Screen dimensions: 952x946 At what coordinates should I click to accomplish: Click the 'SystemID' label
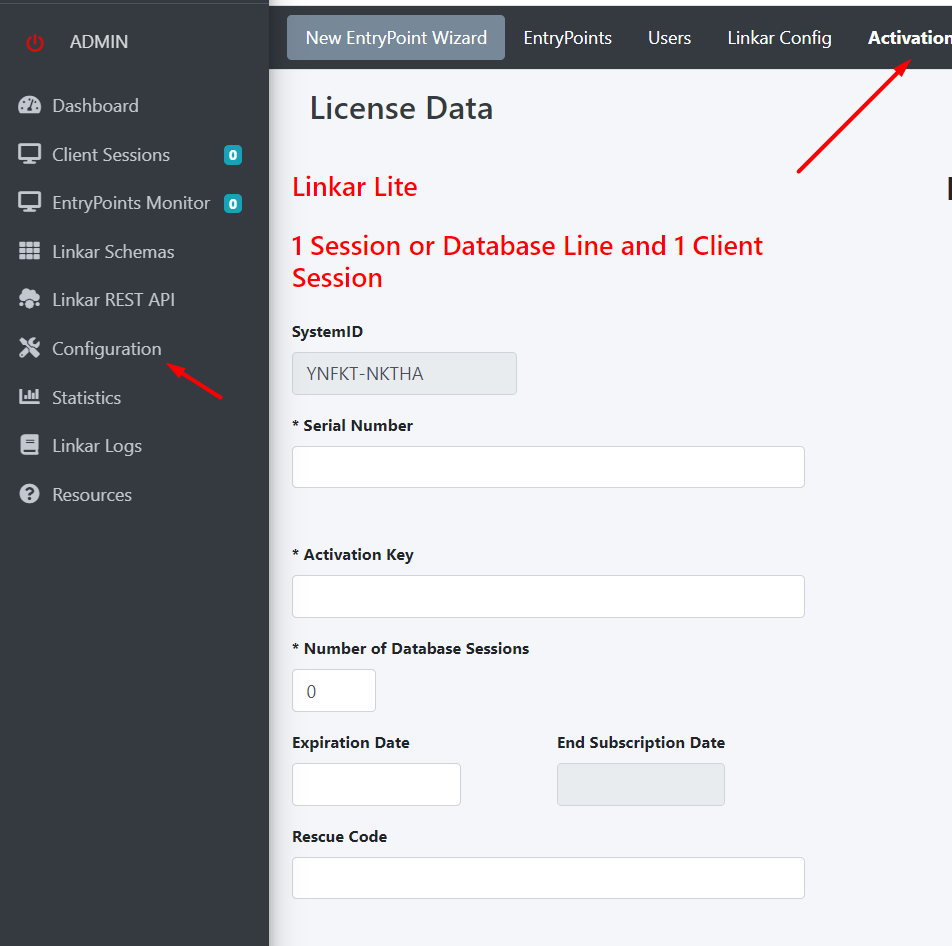click(327, 332)
